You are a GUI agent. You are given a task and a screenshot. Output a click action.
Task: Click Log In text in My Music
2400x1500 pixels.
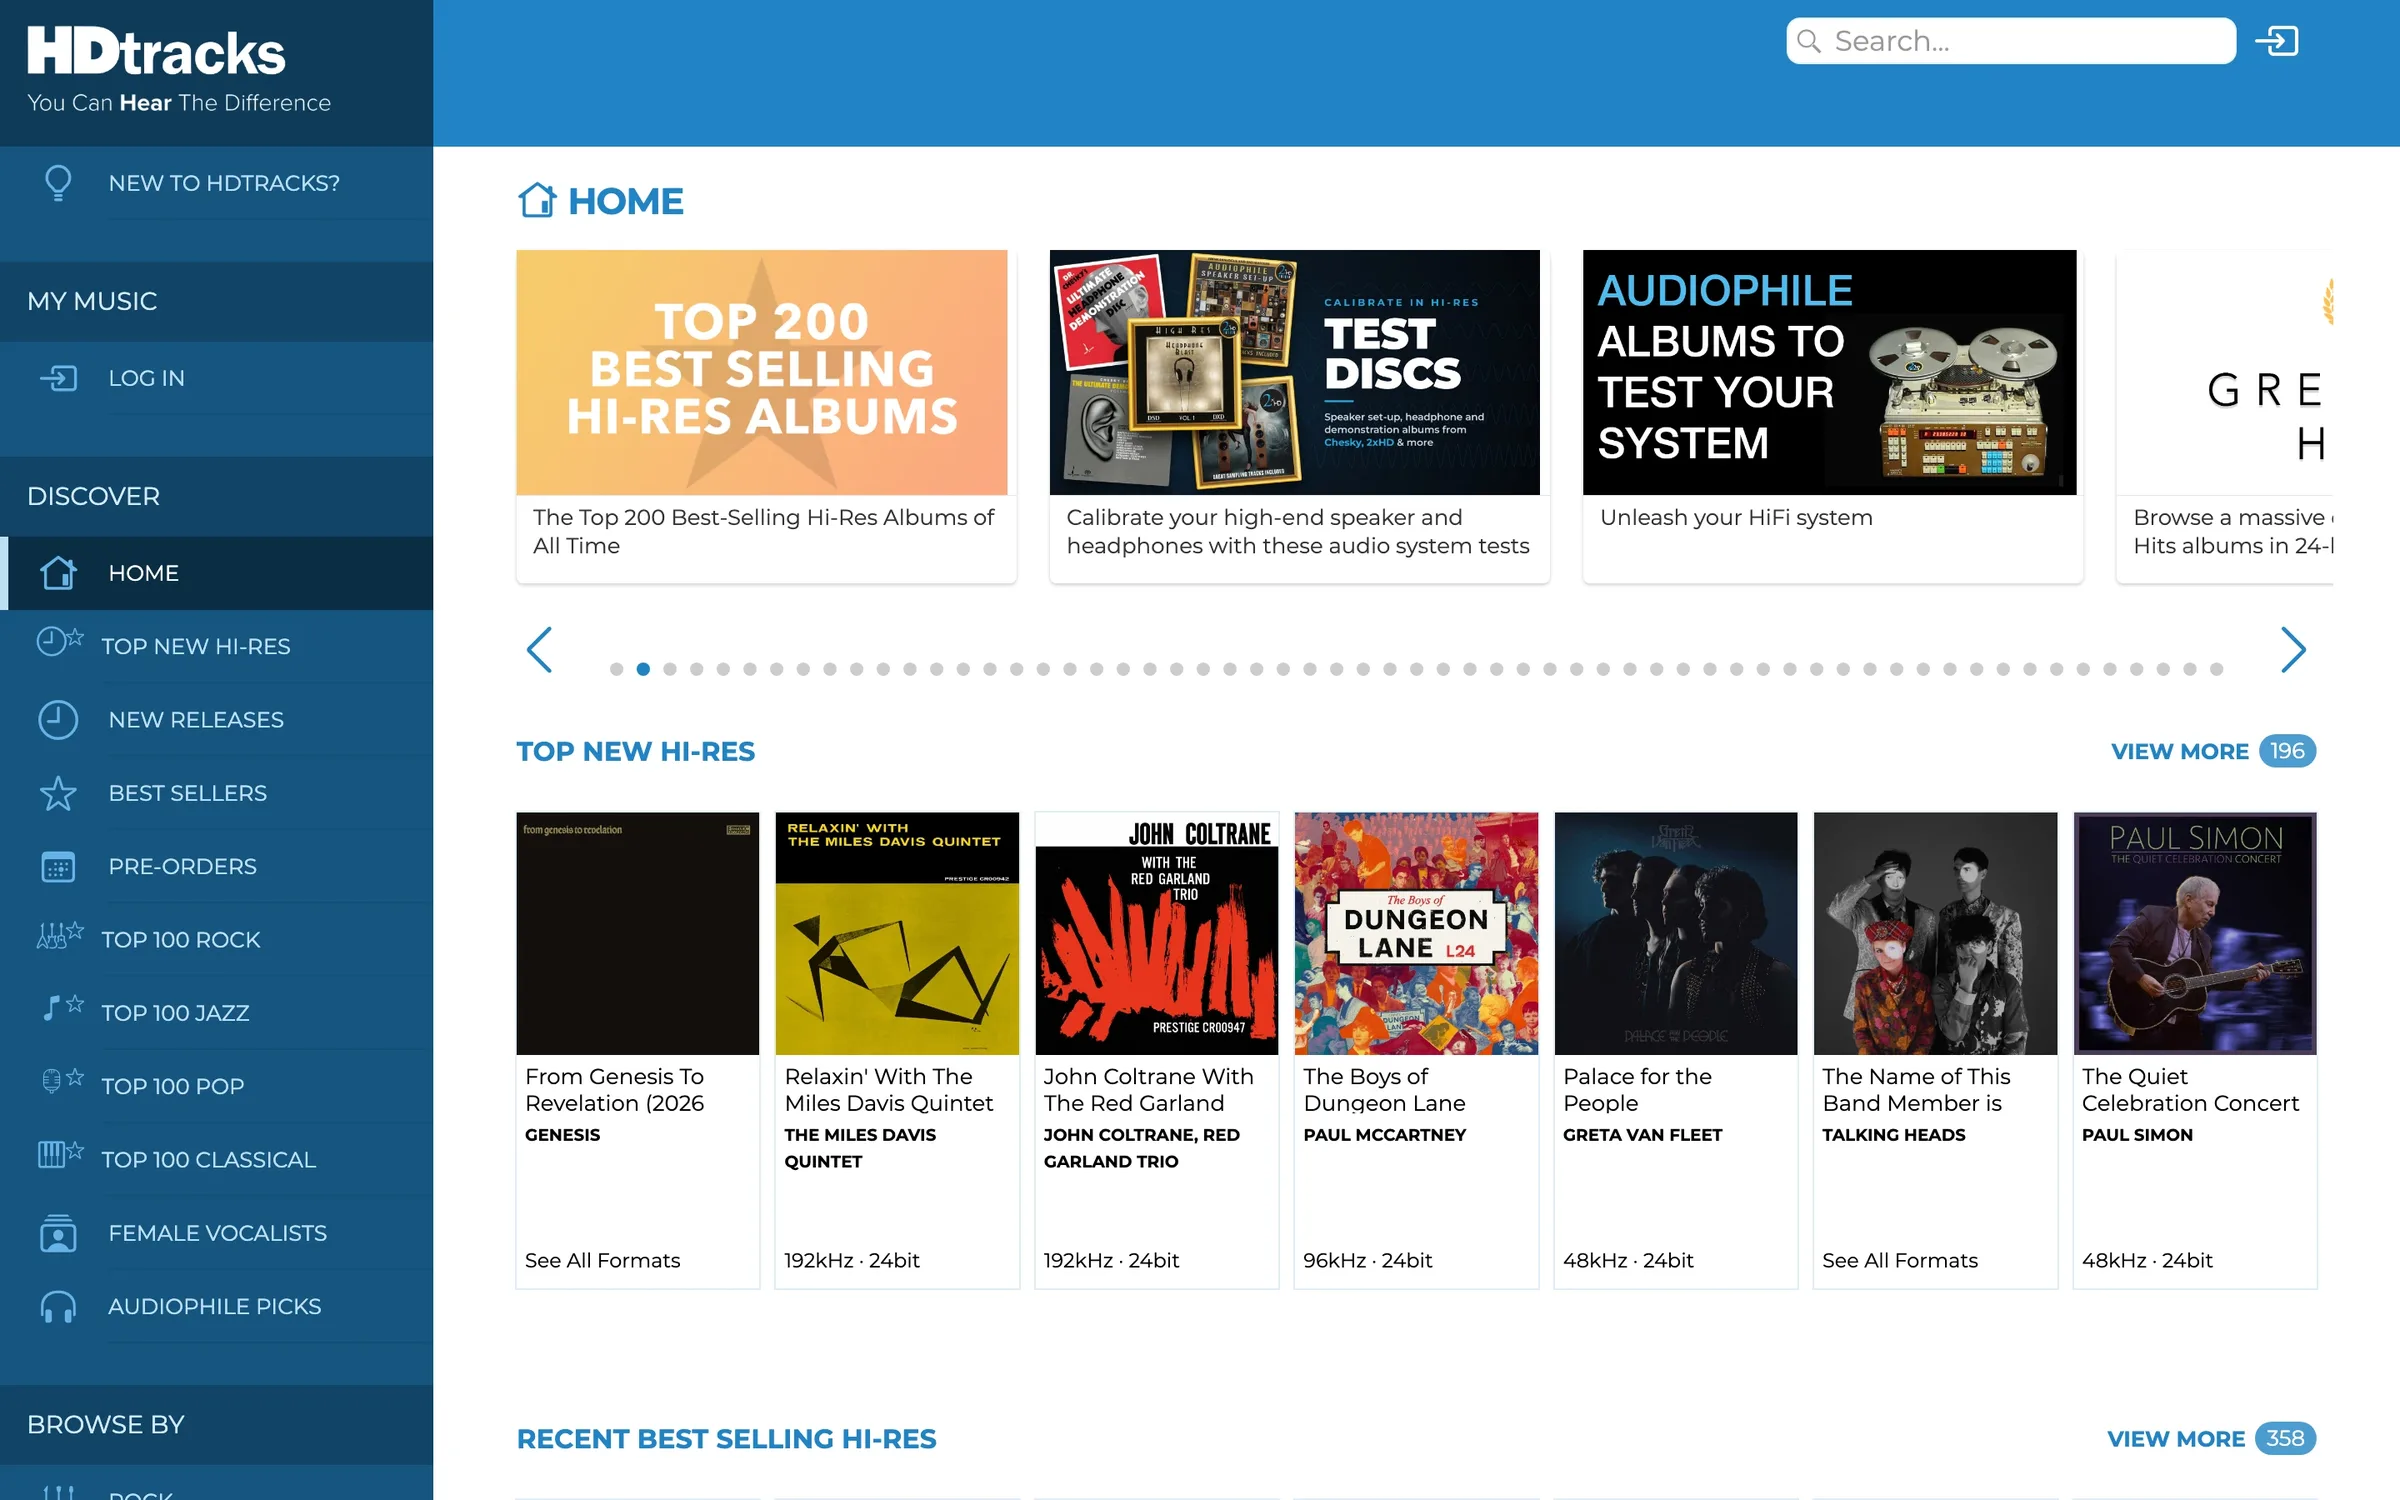point(147,378)
